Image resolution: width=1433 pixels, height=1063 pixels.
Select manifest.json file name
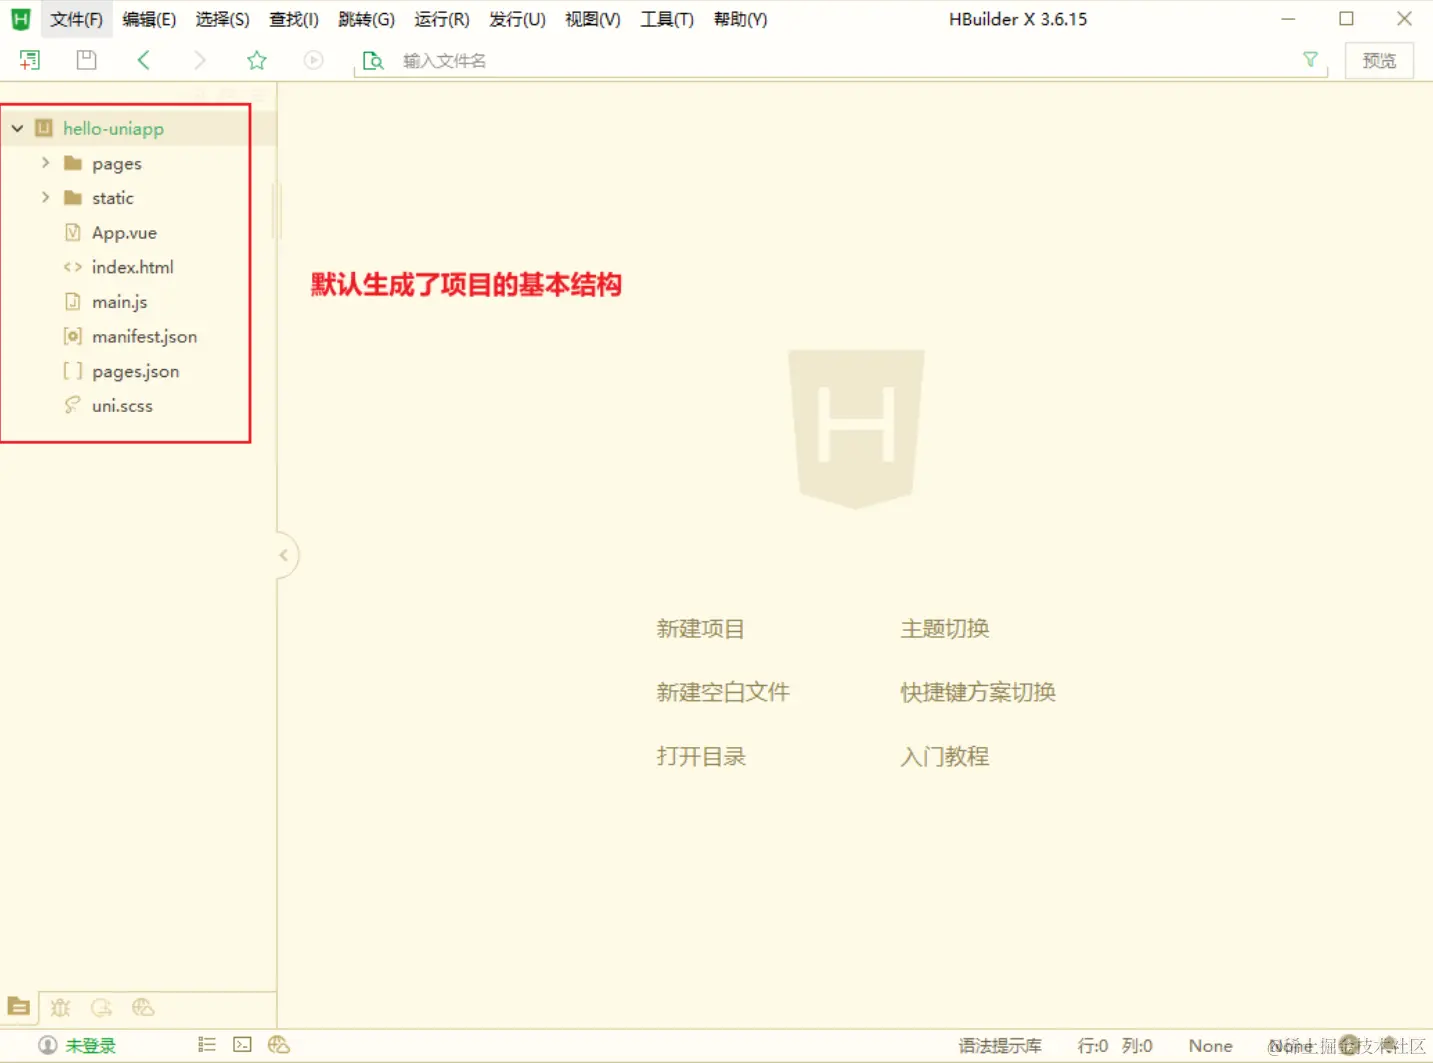(144, 336)
